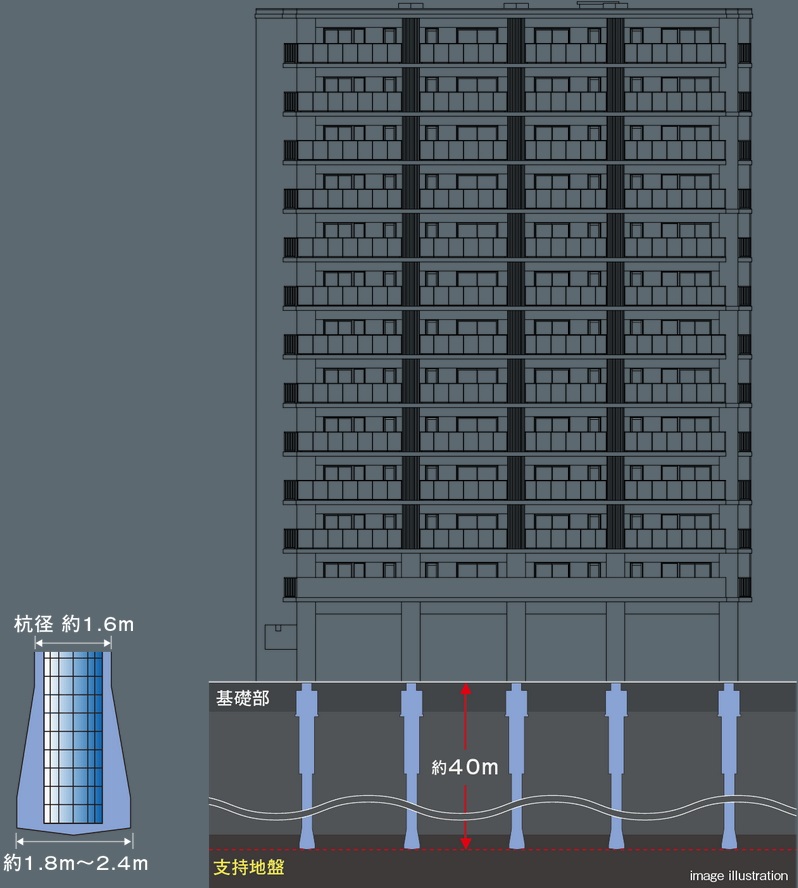Select the small box on the building's lower left wall
This screenshot has height=888, width=798.
pos(273,632)
